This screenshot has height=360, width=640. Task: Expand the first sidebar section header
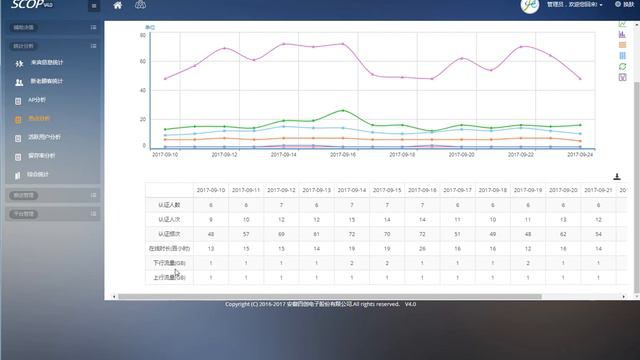(x=53, y=27)
